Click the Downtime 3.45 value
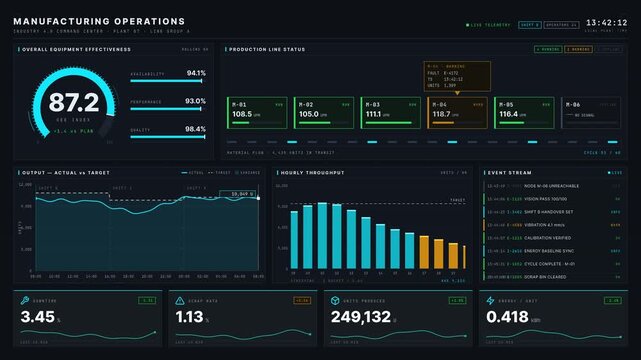This screenshot has height=360, width=641. click(x=38, y=317)
